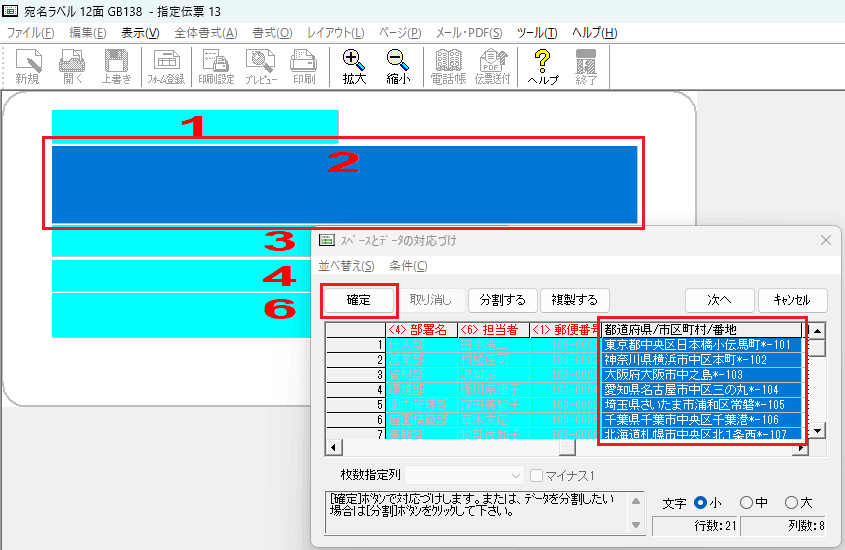
Task: Open the ヘルプ(H) menu in menu bar
Action: [x=594, y=33]
